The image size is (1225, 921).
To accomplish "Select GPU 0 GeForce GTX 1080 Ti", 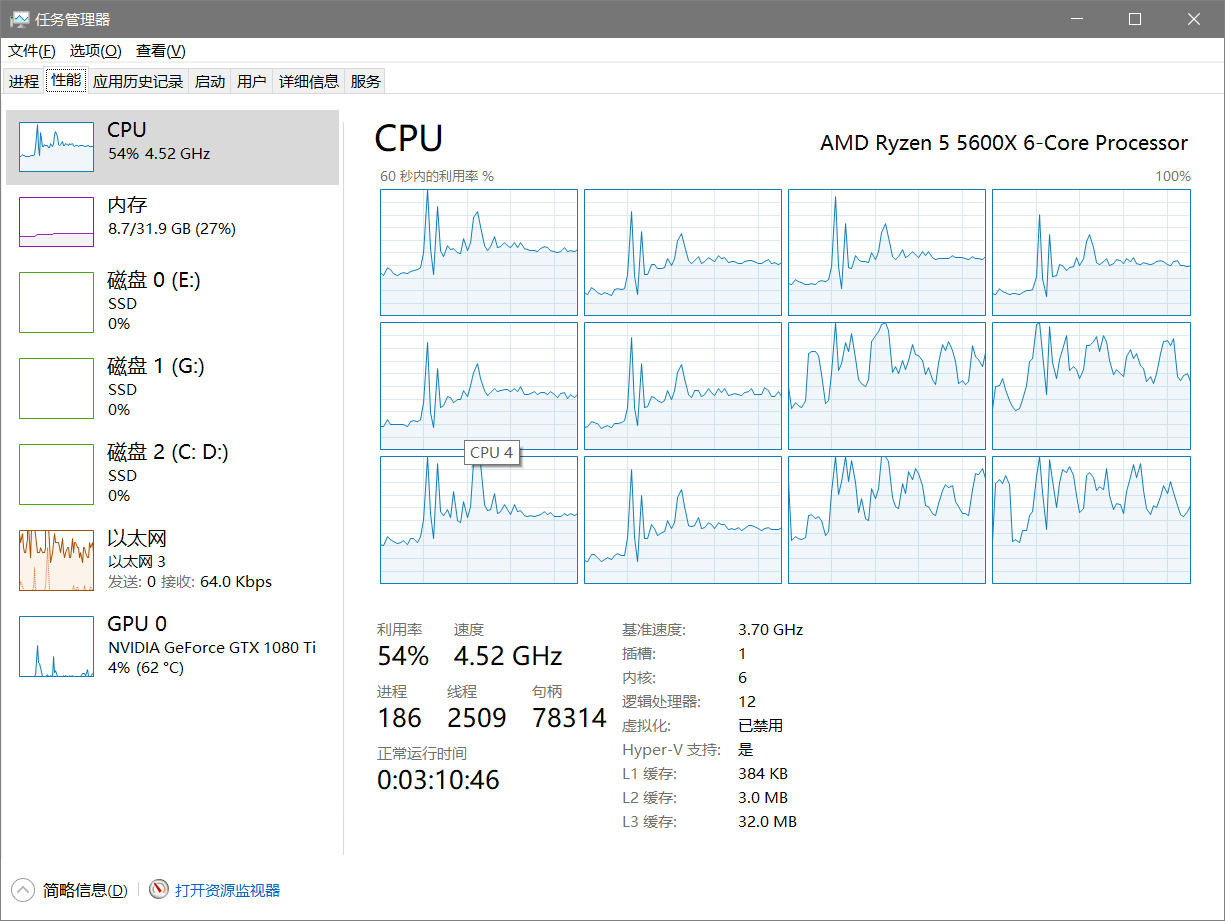I will coord(56,646).
